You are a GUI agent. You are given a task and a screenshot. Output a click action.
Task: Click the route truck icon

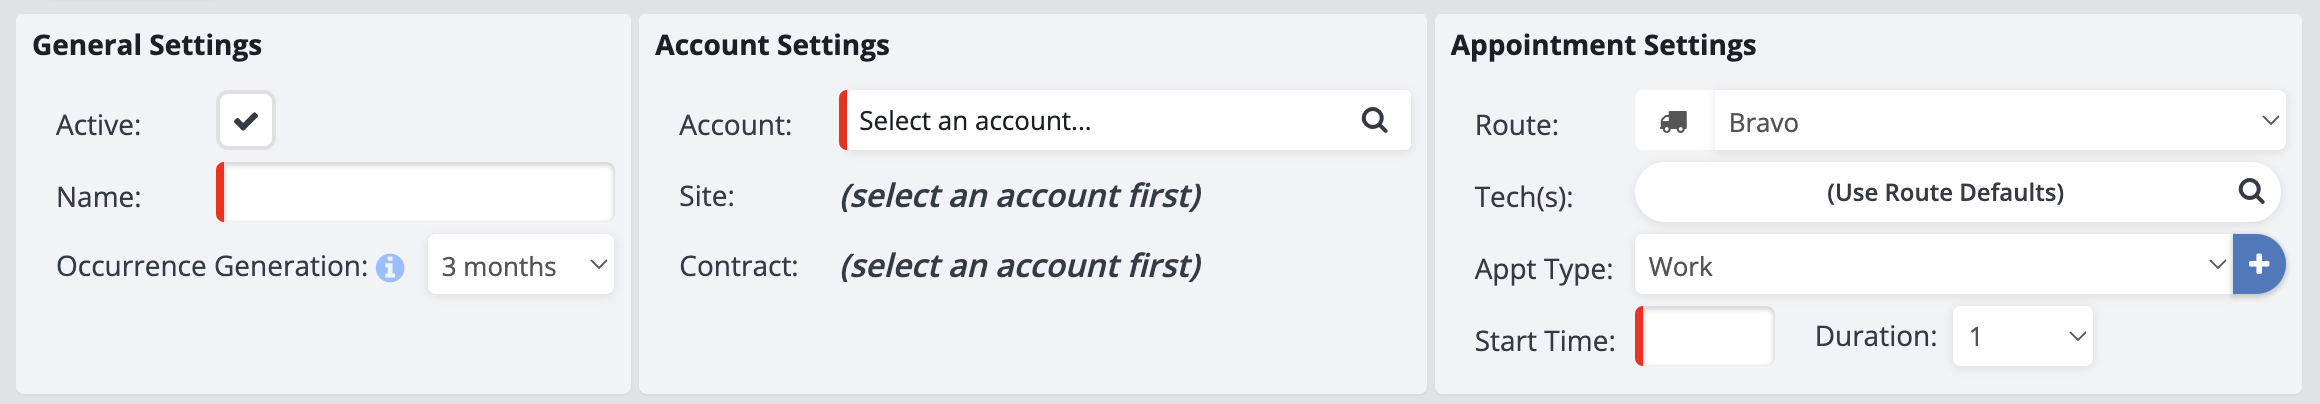pos(1674,122)
